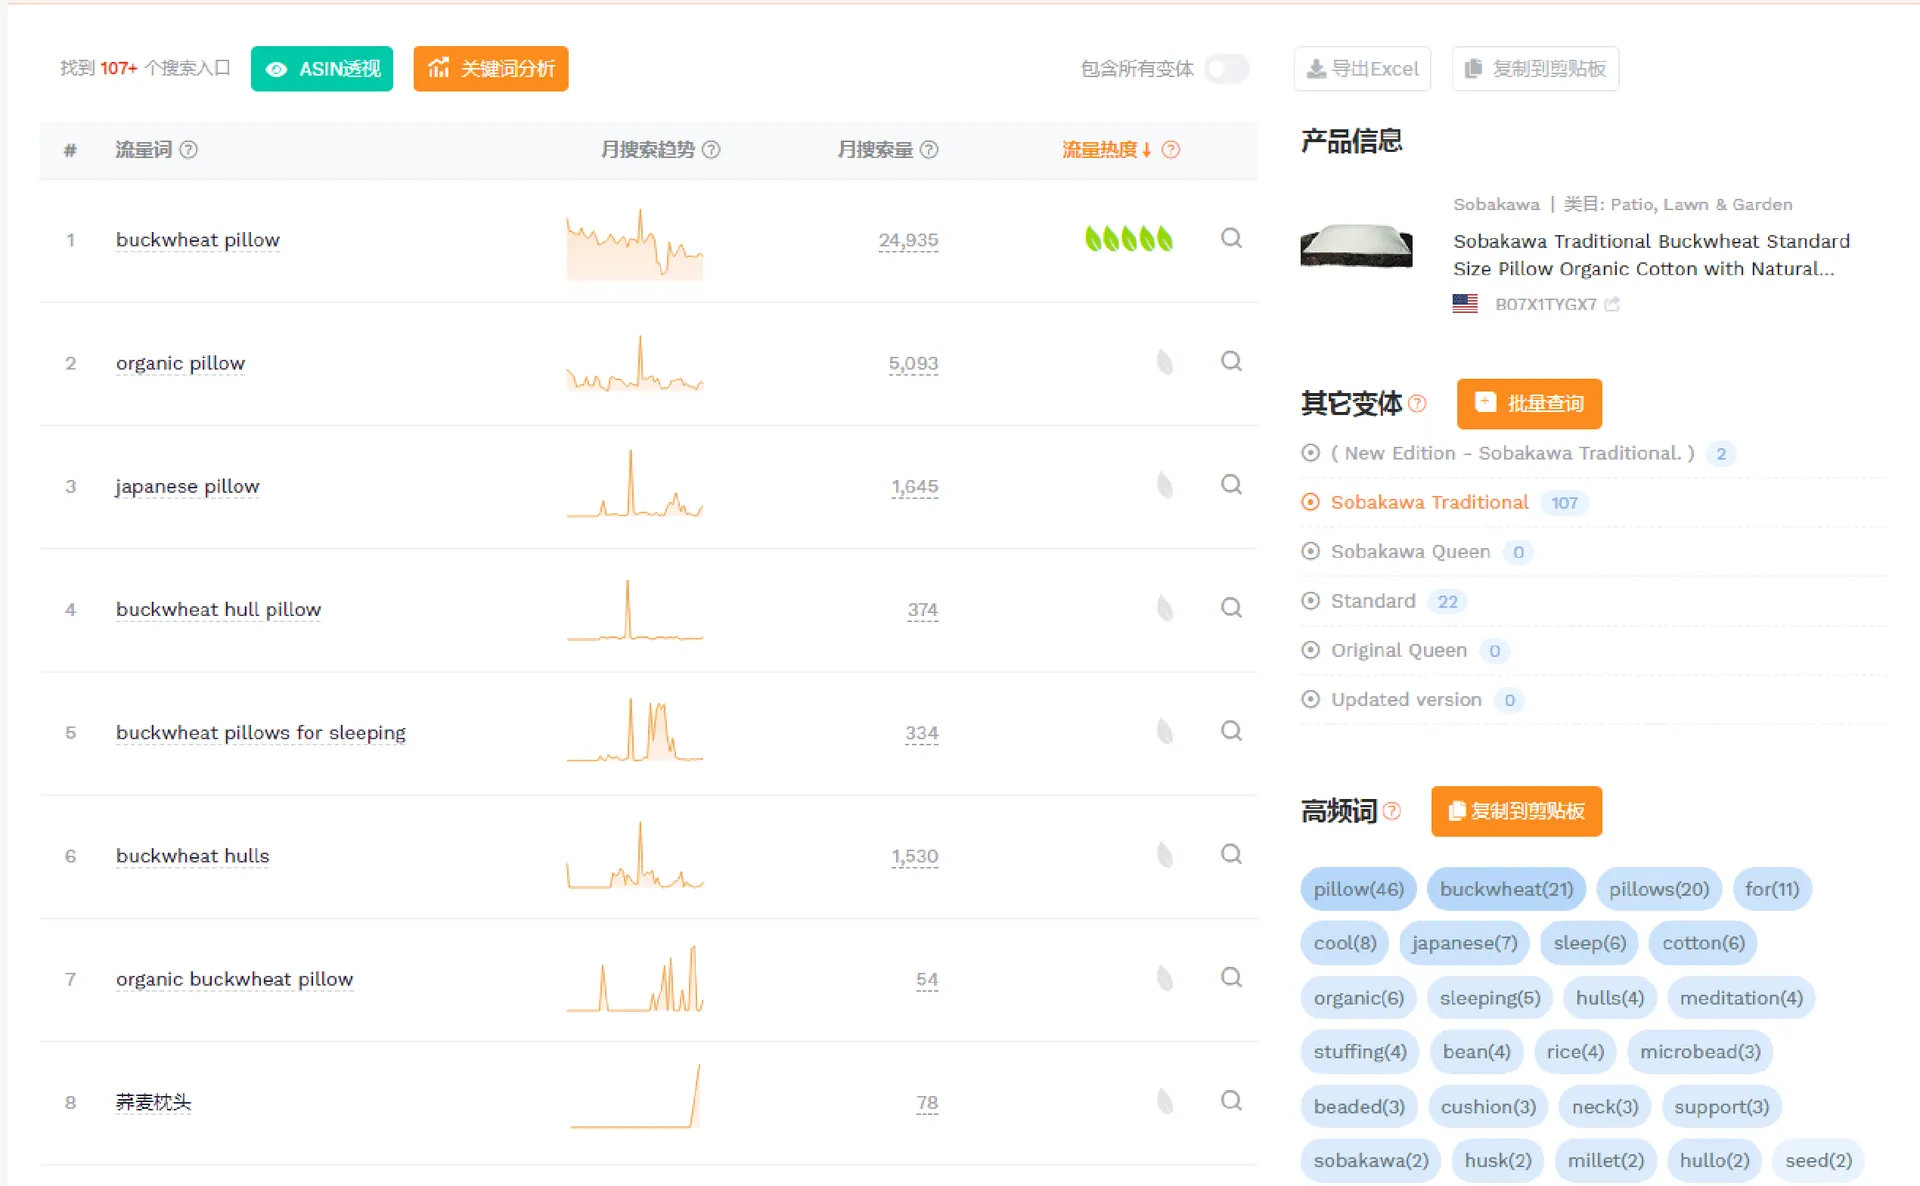Click search icon for organic buckwheat pillow row
1920x1186 pixels.
pos(1231,977)
